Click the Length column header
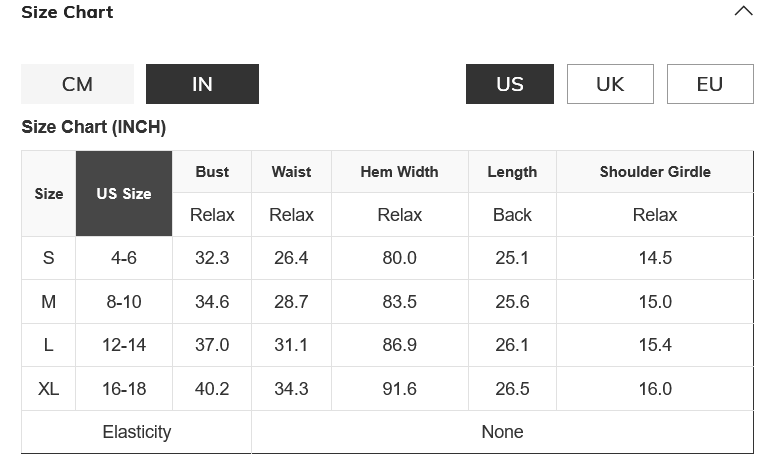The image size is (766, 465). 512,172
